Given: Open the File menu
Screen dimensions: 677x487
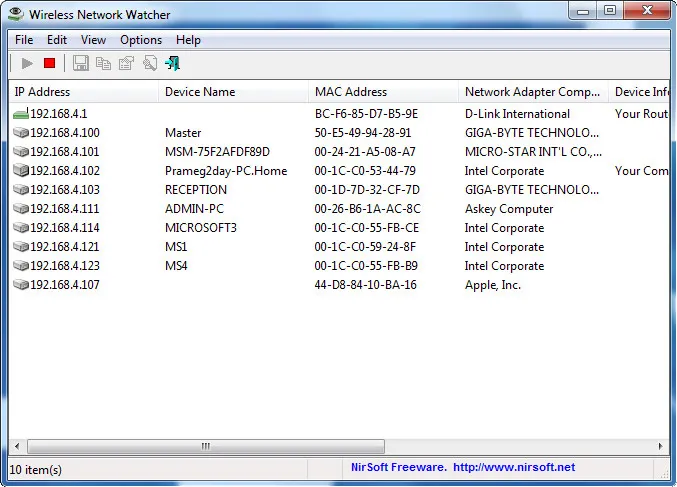Looking at the screenshot, I should [24, 40].
